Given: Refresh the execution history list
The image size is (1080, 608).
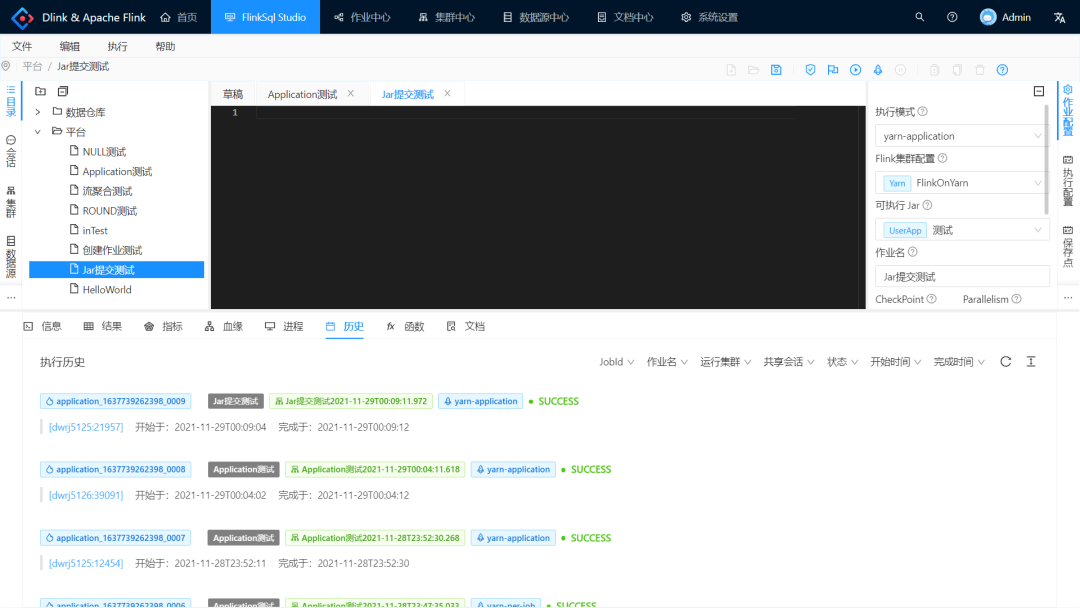Looking at the screenshot, I should (1006, 361).
